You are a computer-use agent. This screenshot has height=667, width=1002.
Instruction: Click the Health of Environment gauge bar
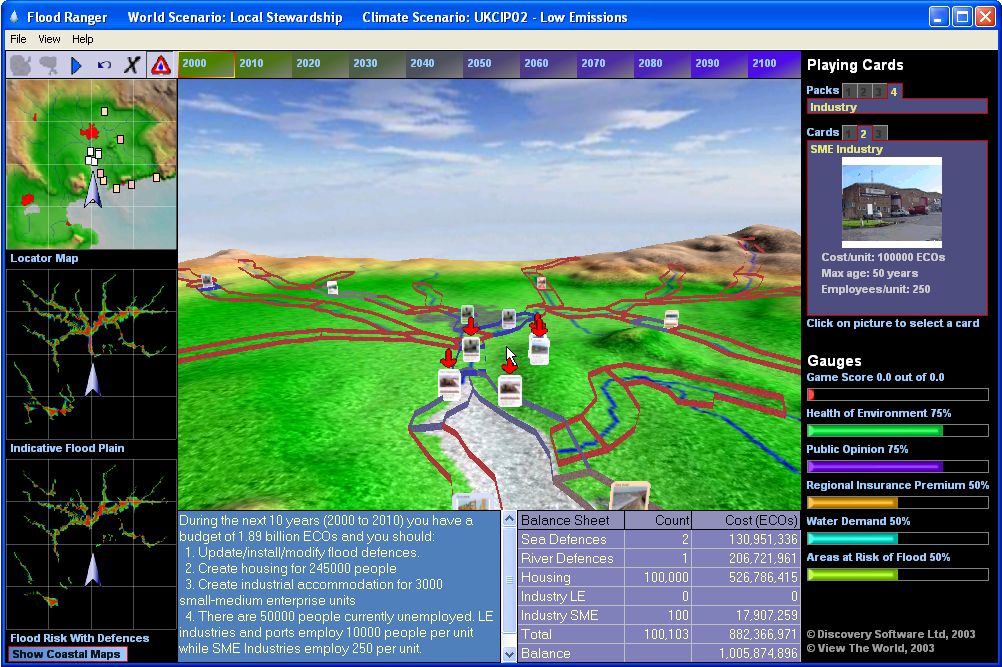point(896,431)
